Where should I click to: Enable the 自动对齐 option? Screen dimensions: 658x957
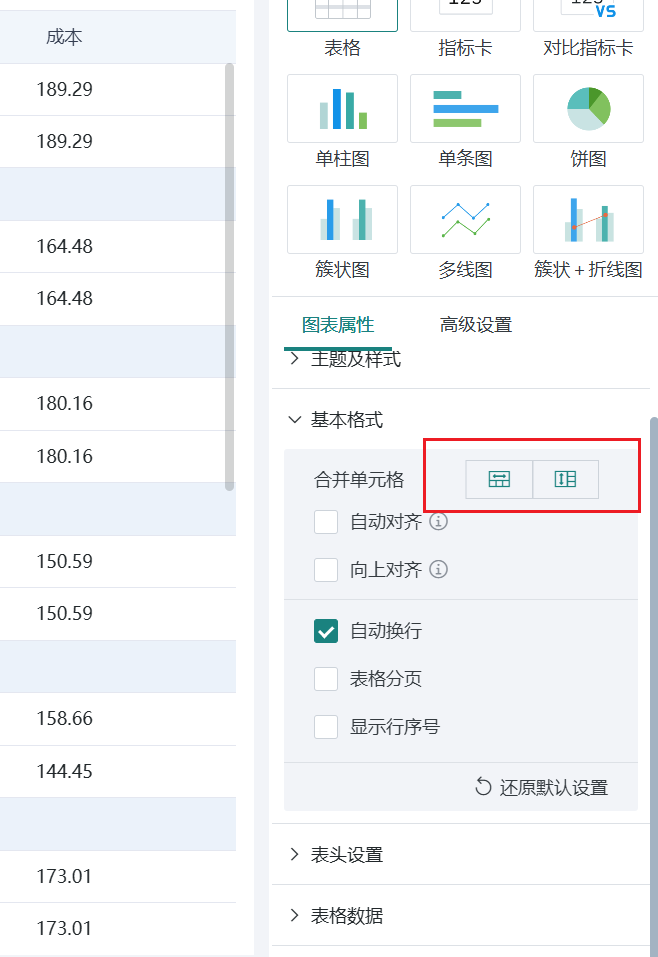tap(326, 522)
